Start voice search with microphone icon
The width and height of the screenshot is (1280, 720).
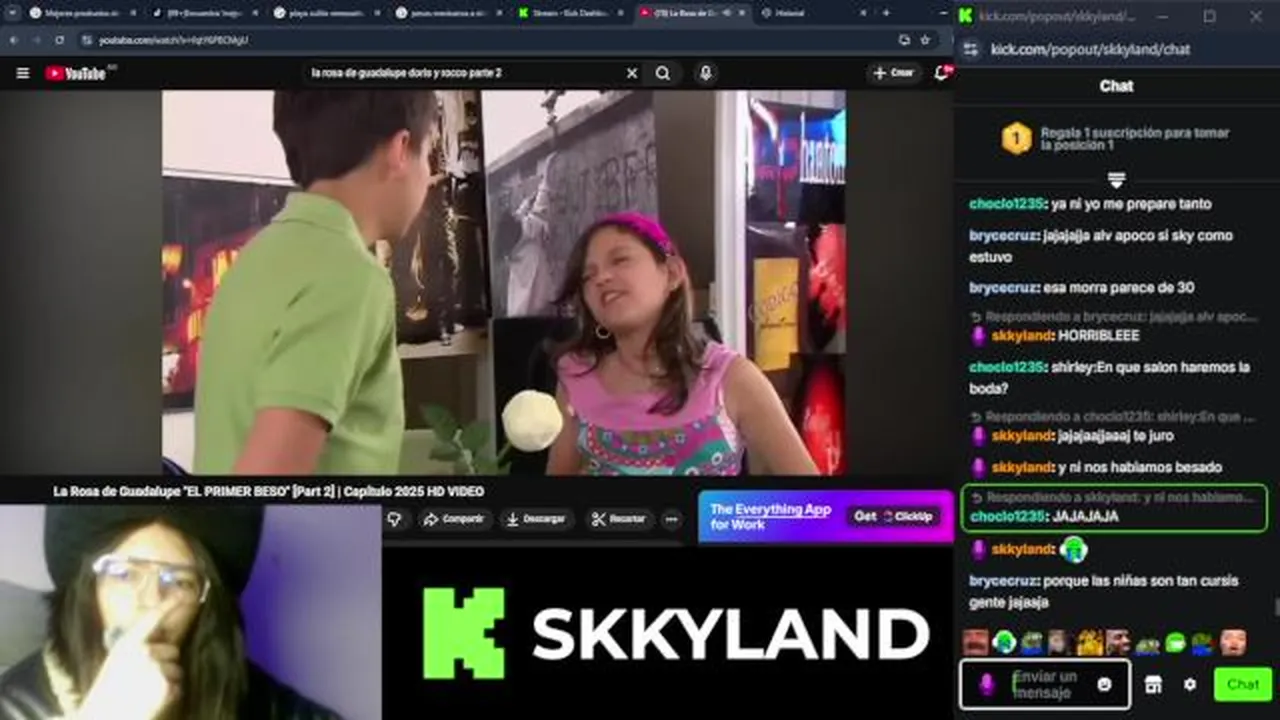706,73
